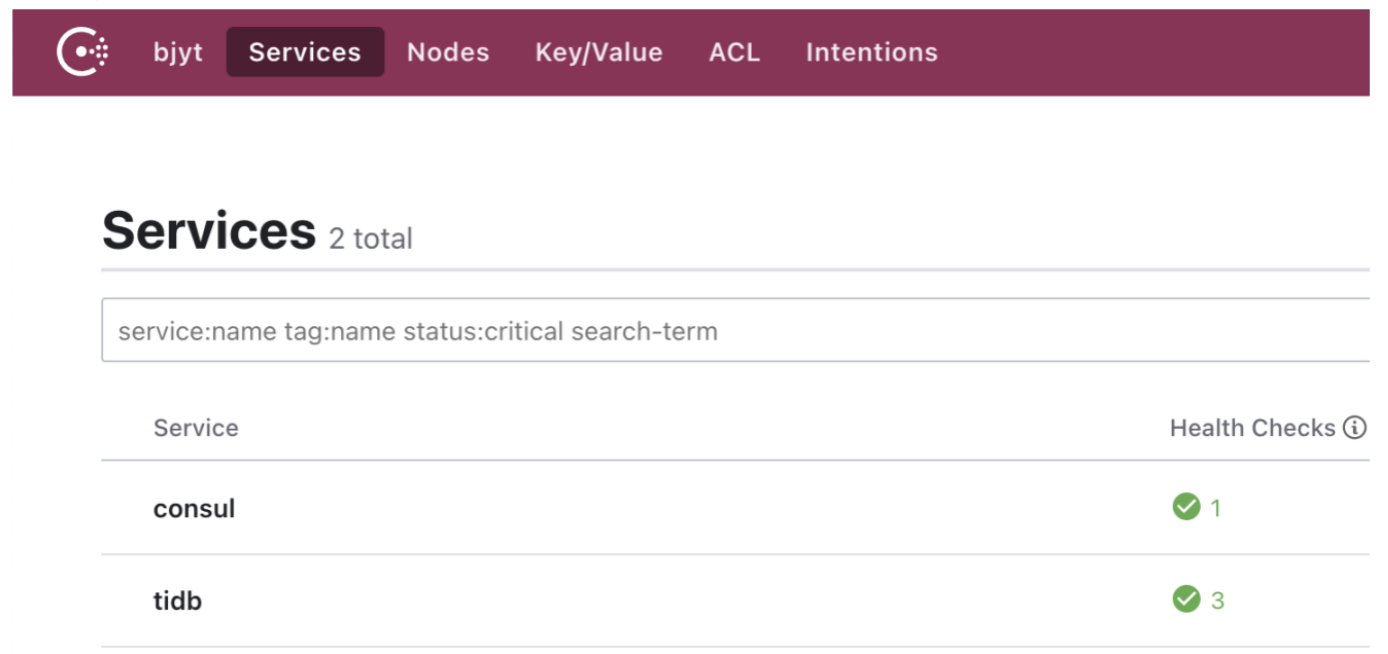Click the Consul logo icon
The width and height of the screenshot is (1388, 654).
pyautogui.click(x=82, y=52)
